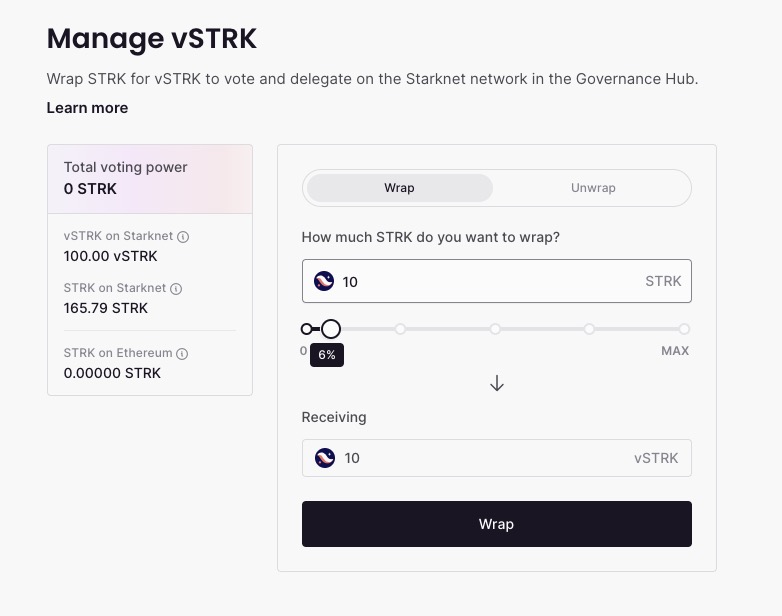Click the down arrow between the fields
Viewport: 782px width, 616px height.
[497, 384]
